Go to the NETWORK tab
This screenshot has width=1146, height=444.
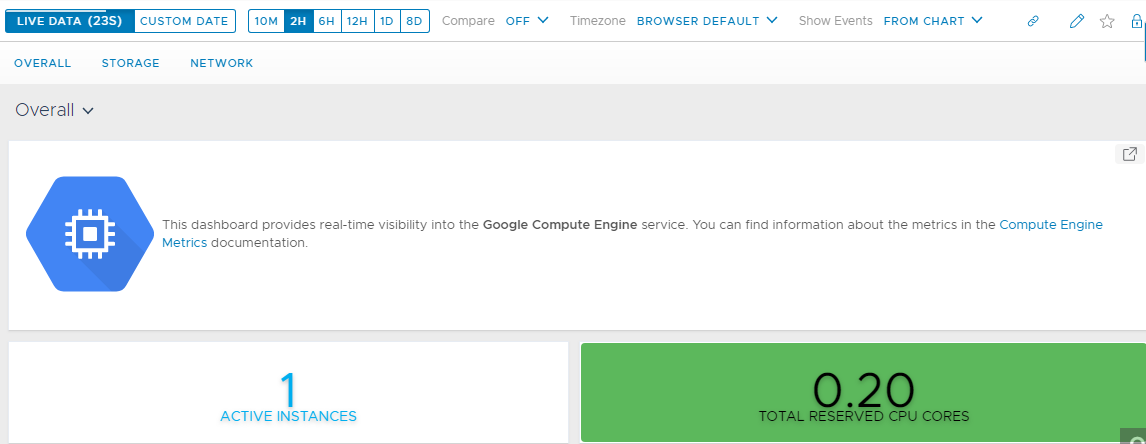click(221, 64)
